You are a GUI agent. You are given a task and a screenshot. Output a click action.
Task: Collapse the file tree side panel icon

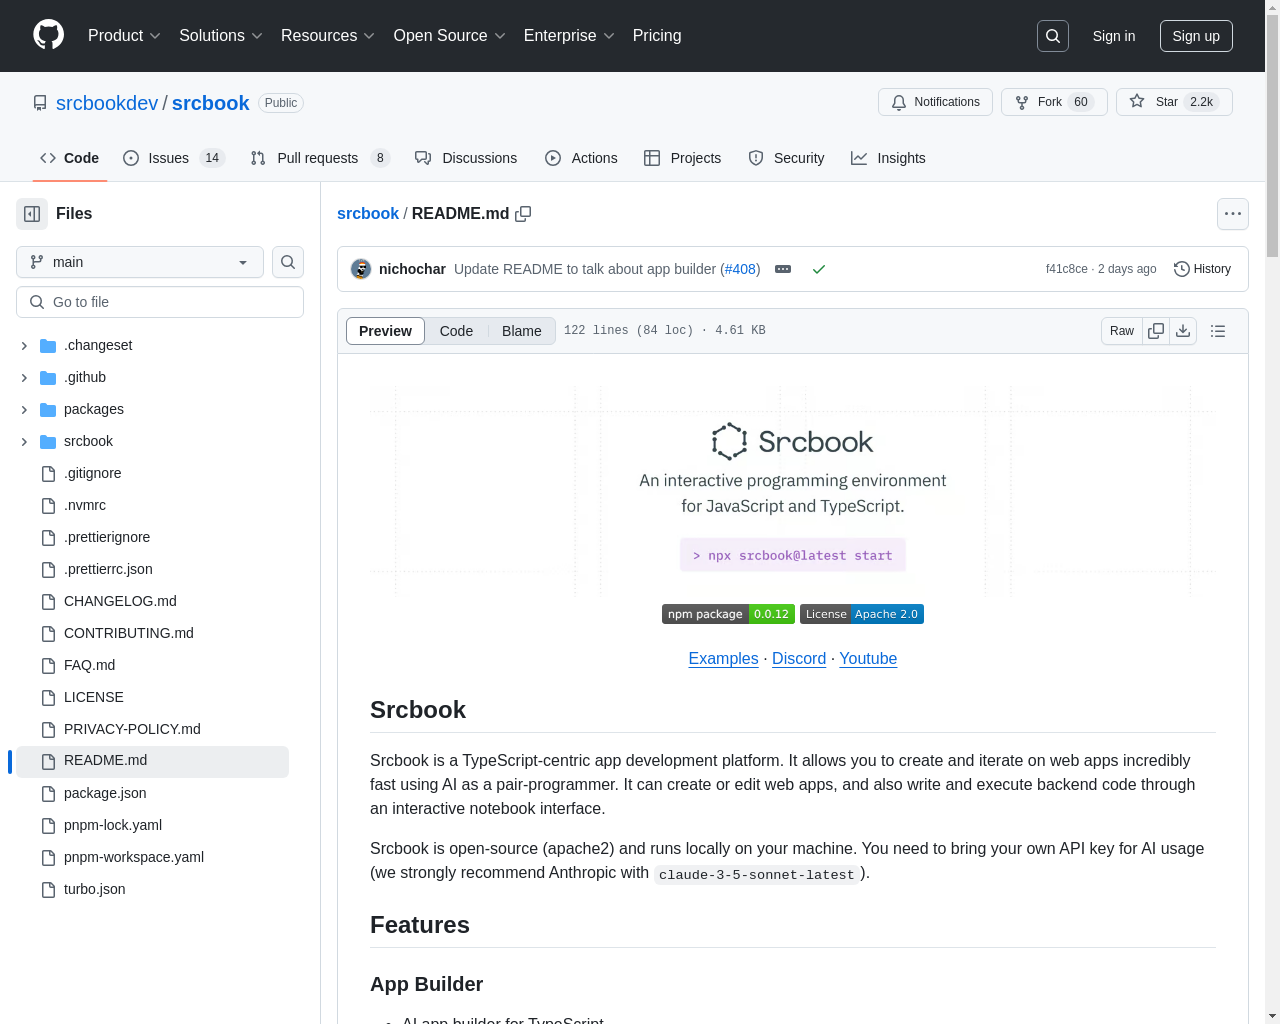(32, 214)
